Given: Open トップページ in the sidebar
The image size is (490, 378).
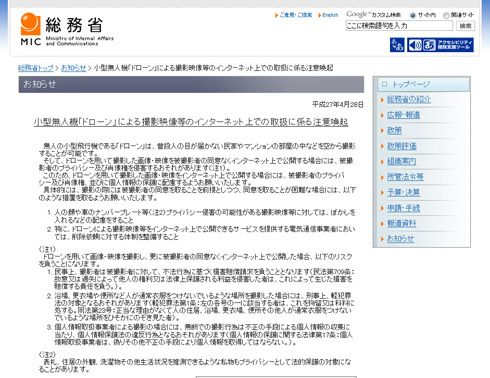Looking at the screenshot, I should point(424,84).
